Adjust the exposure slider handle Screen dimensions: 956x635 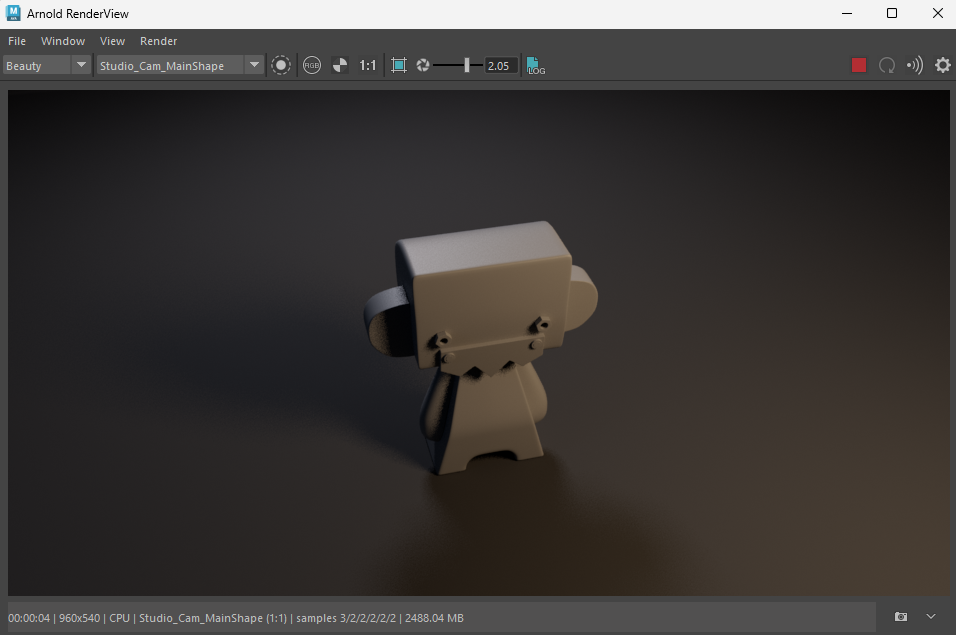466,65
